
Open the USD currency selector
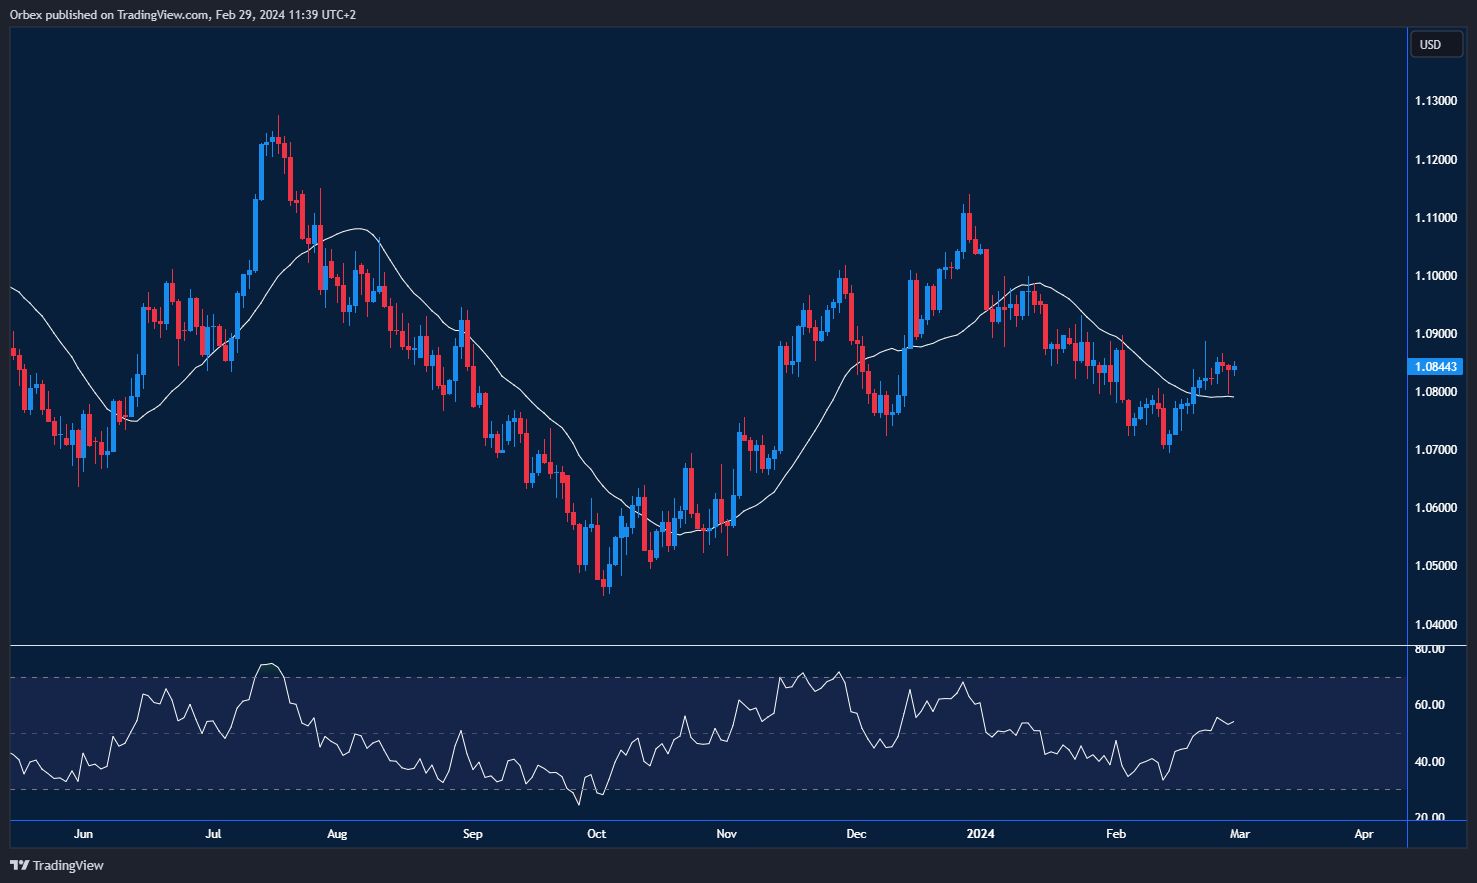pos(1435,45)
